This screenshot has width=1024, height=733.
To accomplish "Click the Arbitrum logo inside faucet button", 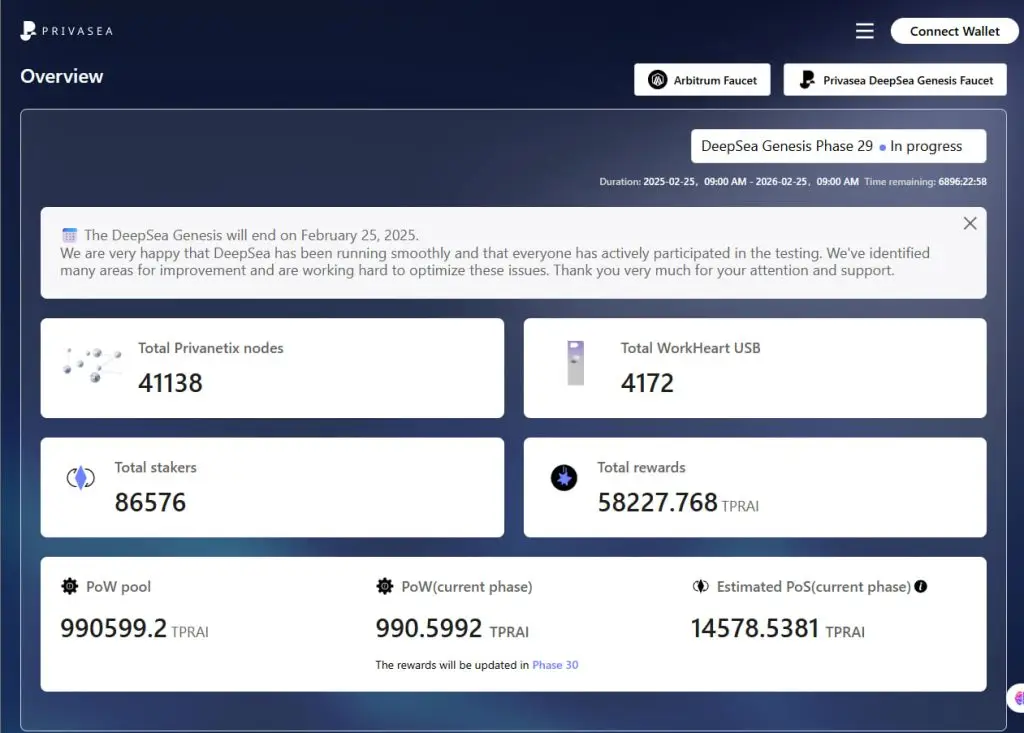I will [657, 80].
